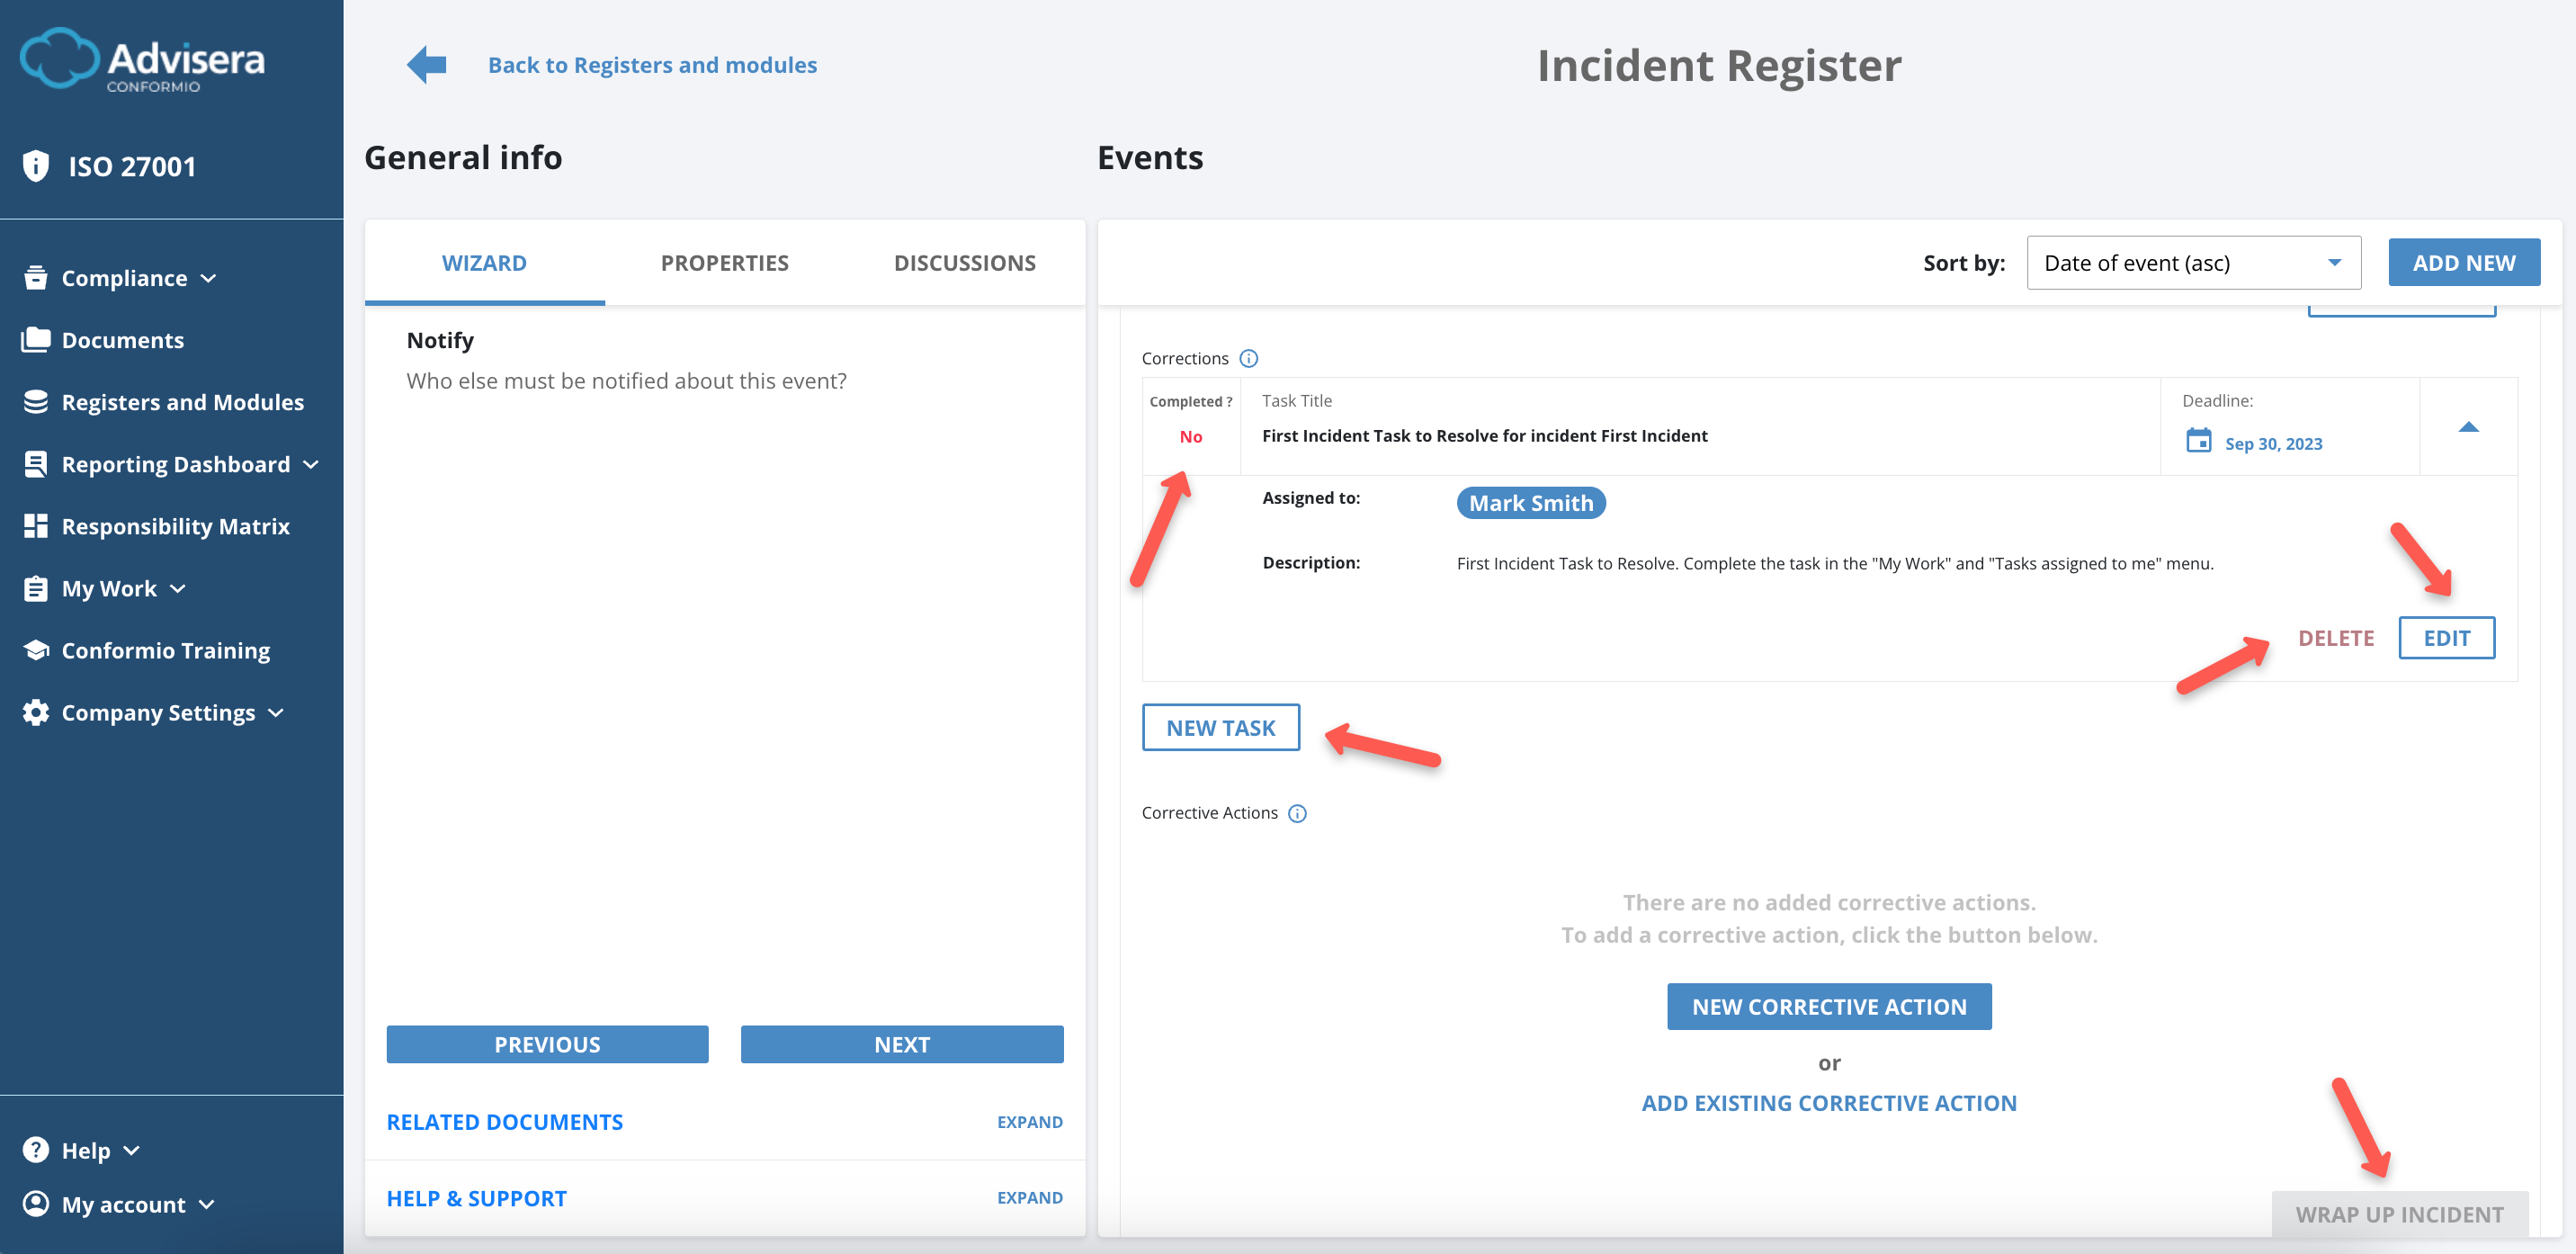Image resolution: width=2576 pixels, height=1254 pixels.
Task: Open the Discussions tab
Action: tap(964, 262)
